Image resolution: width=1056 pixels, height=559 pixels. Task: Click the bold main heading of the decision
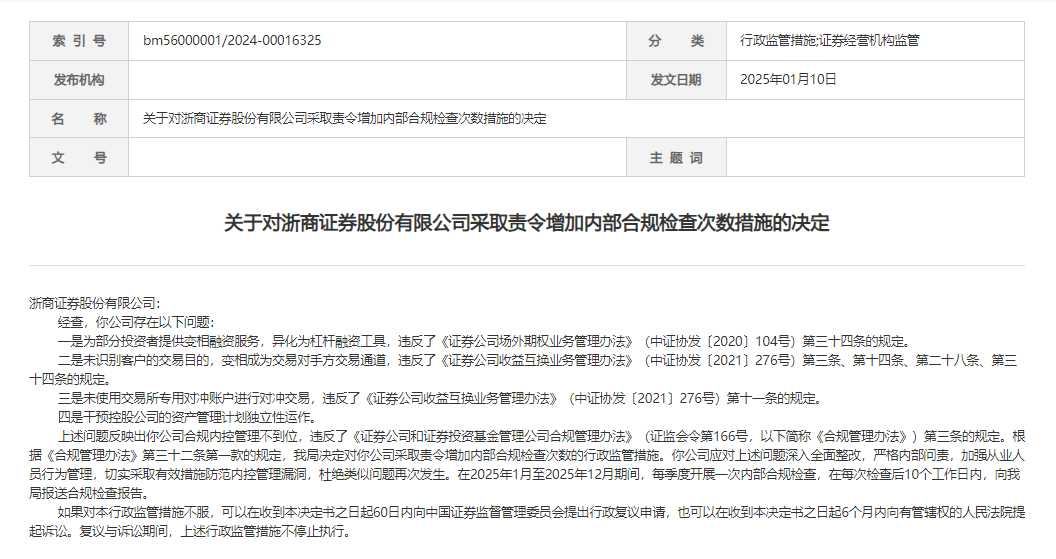coord(527,223)
